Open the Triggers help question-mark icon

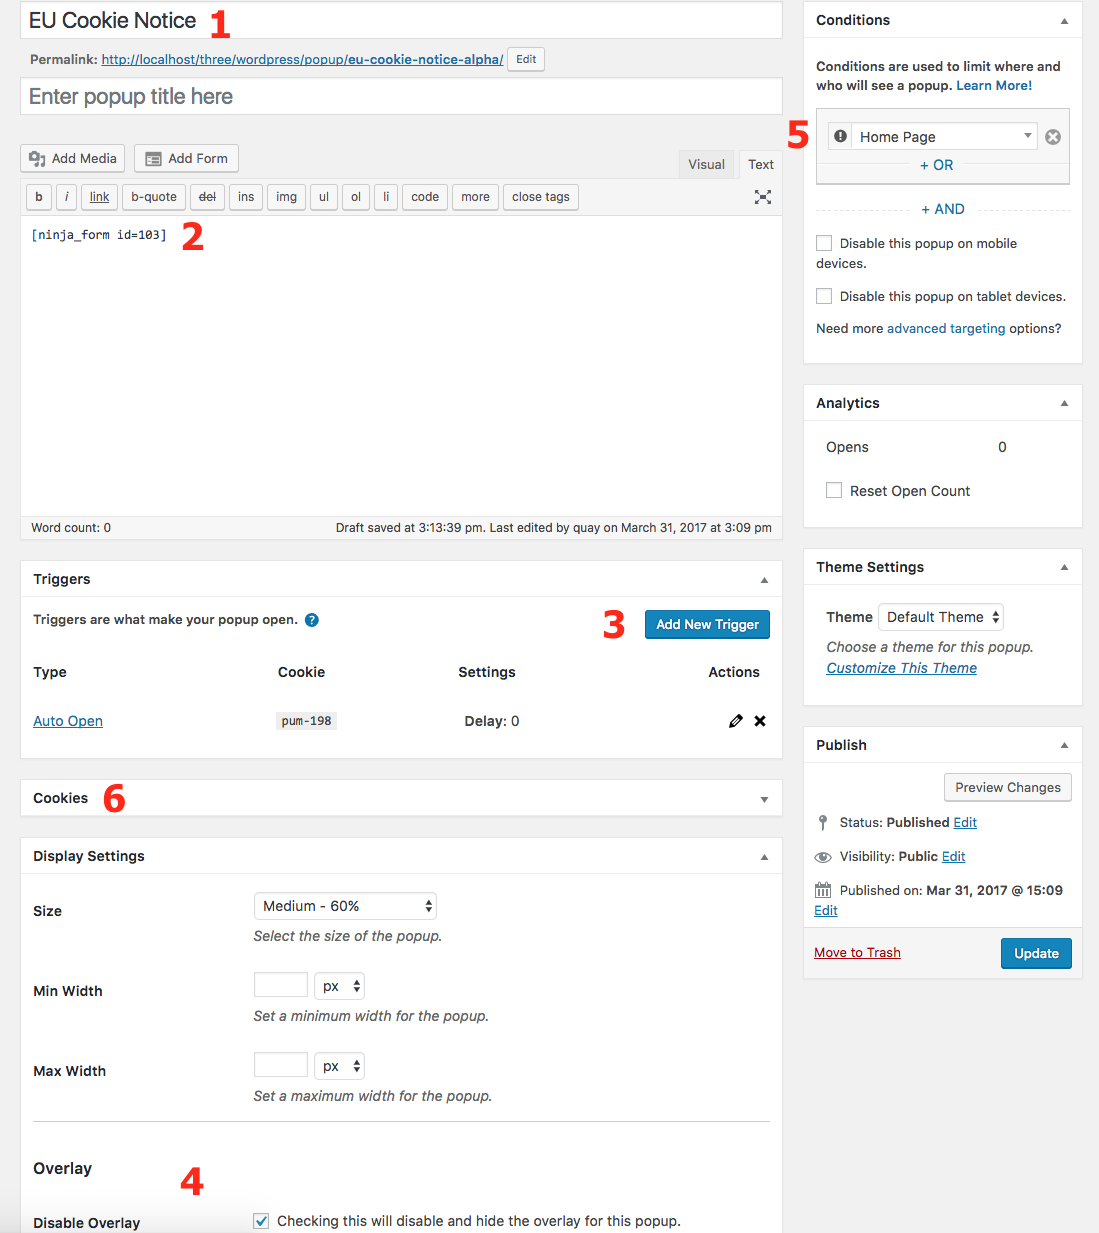pos(311,619)
